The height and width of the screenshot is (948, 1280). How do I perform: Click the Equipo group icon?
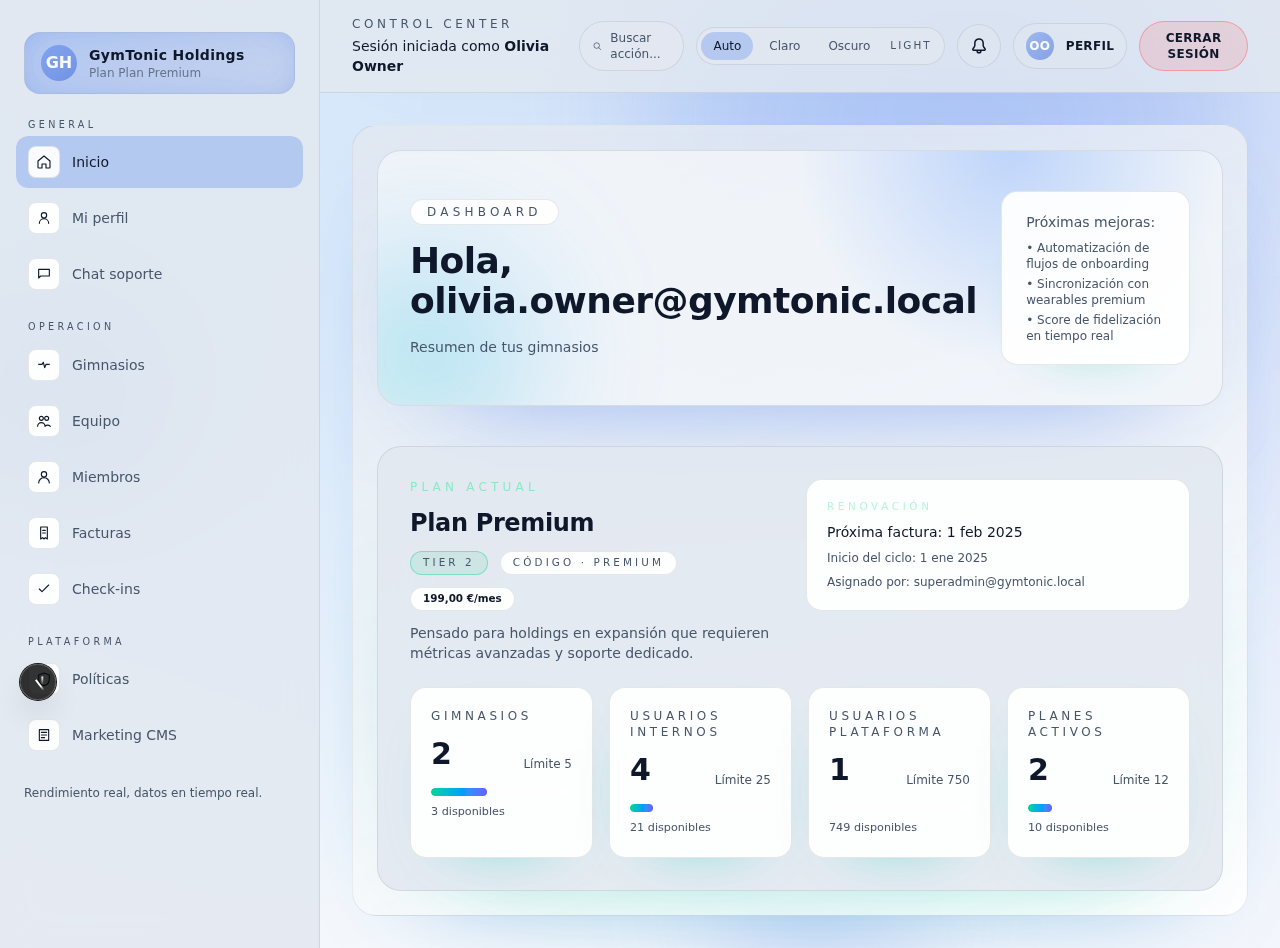[x=44, y=421]
